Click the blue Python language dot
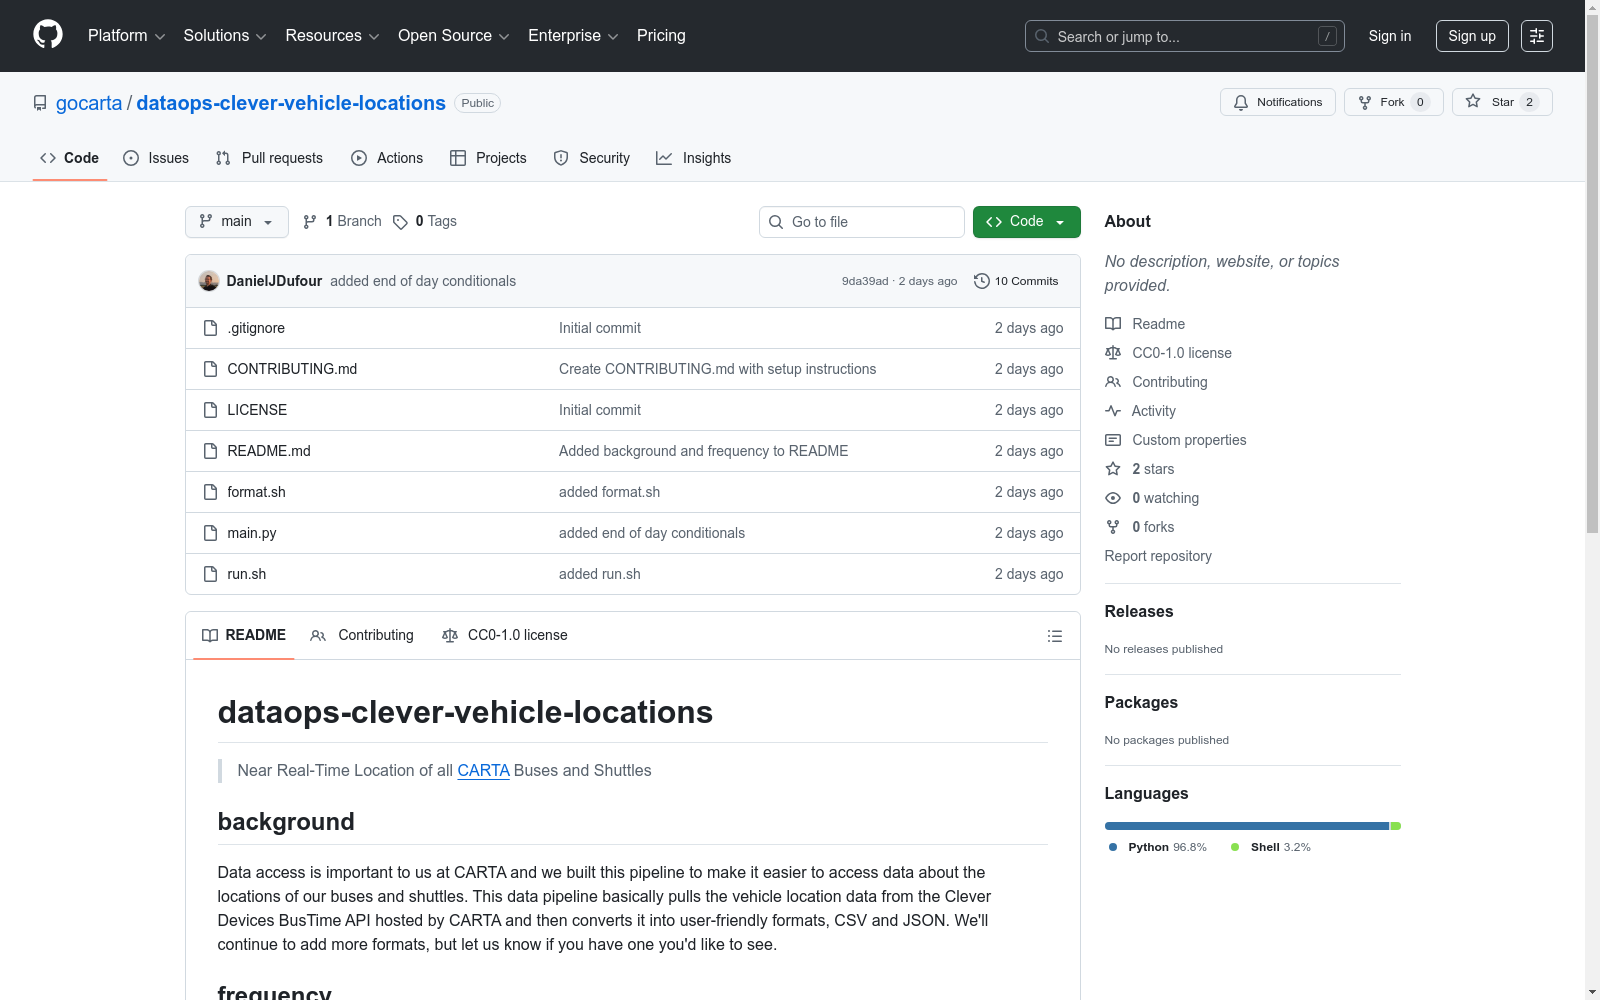This screenshot has height=1000, width=1600. tap(1113, 847)
